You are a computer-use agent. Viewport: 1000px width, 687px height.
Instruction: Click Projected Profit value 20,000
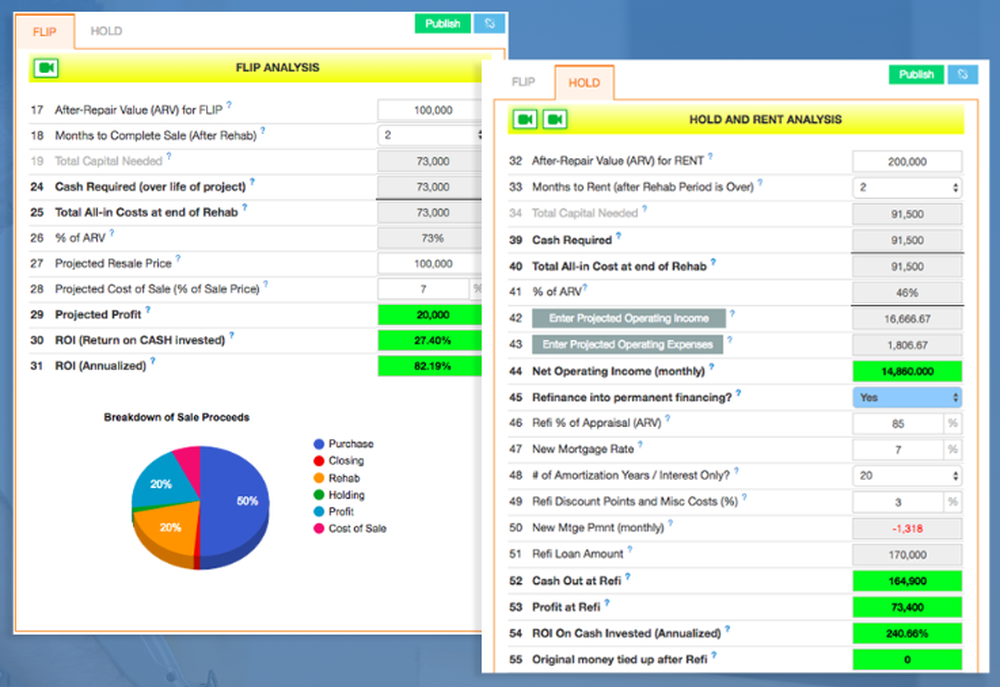(x=430, y=314)
